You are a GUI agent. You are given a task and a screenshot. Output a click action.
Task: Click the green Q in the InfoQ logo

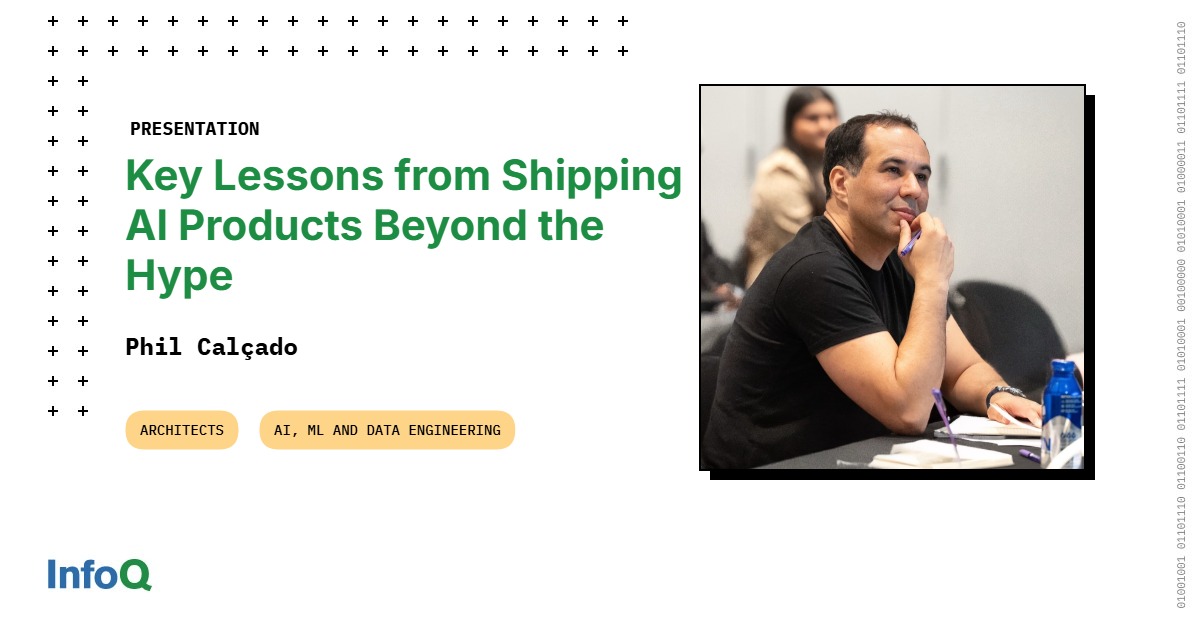pos(135,574)
